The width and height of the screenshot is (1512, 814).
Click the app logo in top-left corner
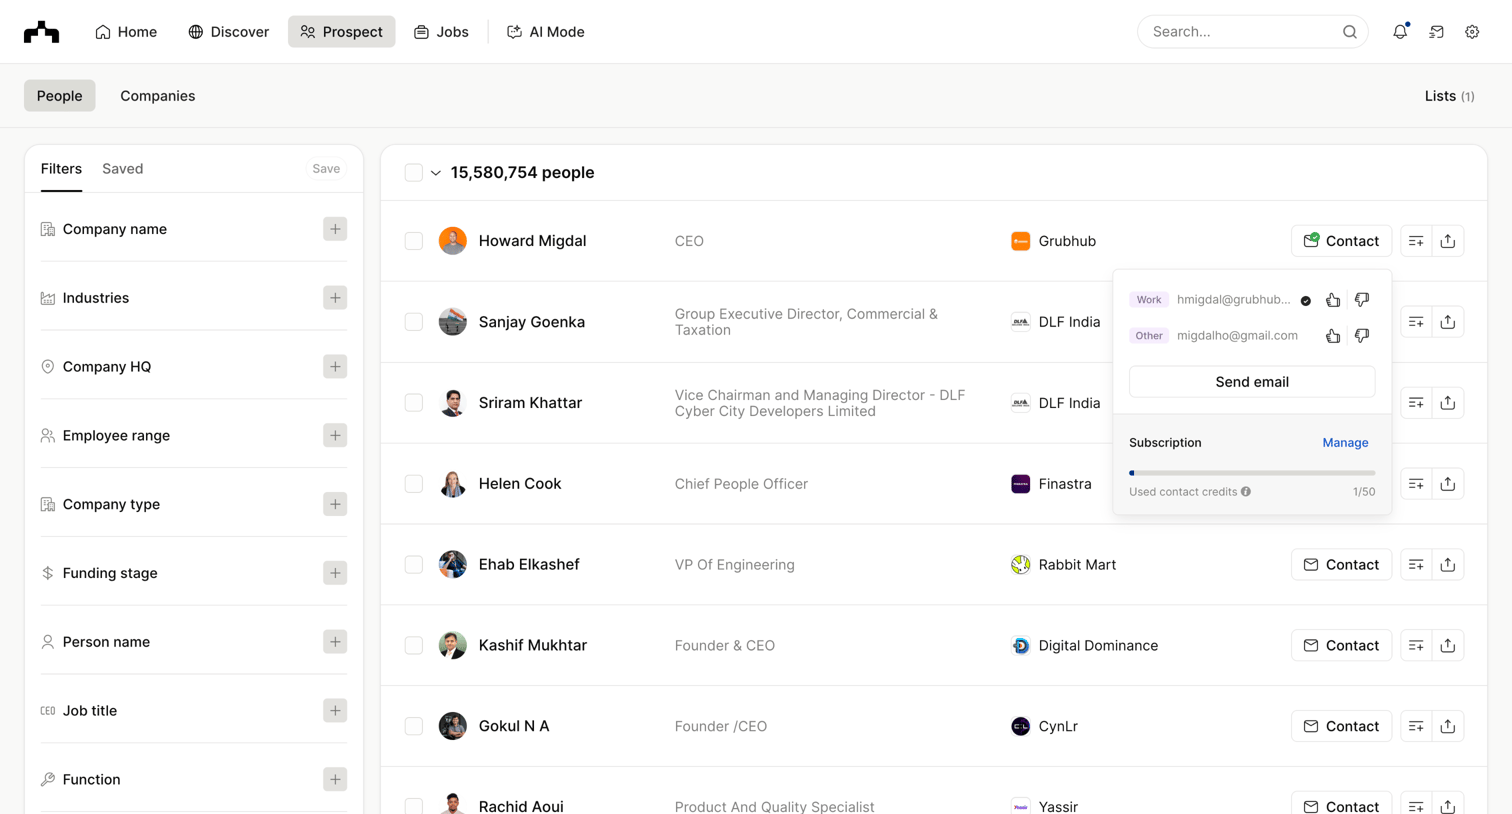pos(41,32)
